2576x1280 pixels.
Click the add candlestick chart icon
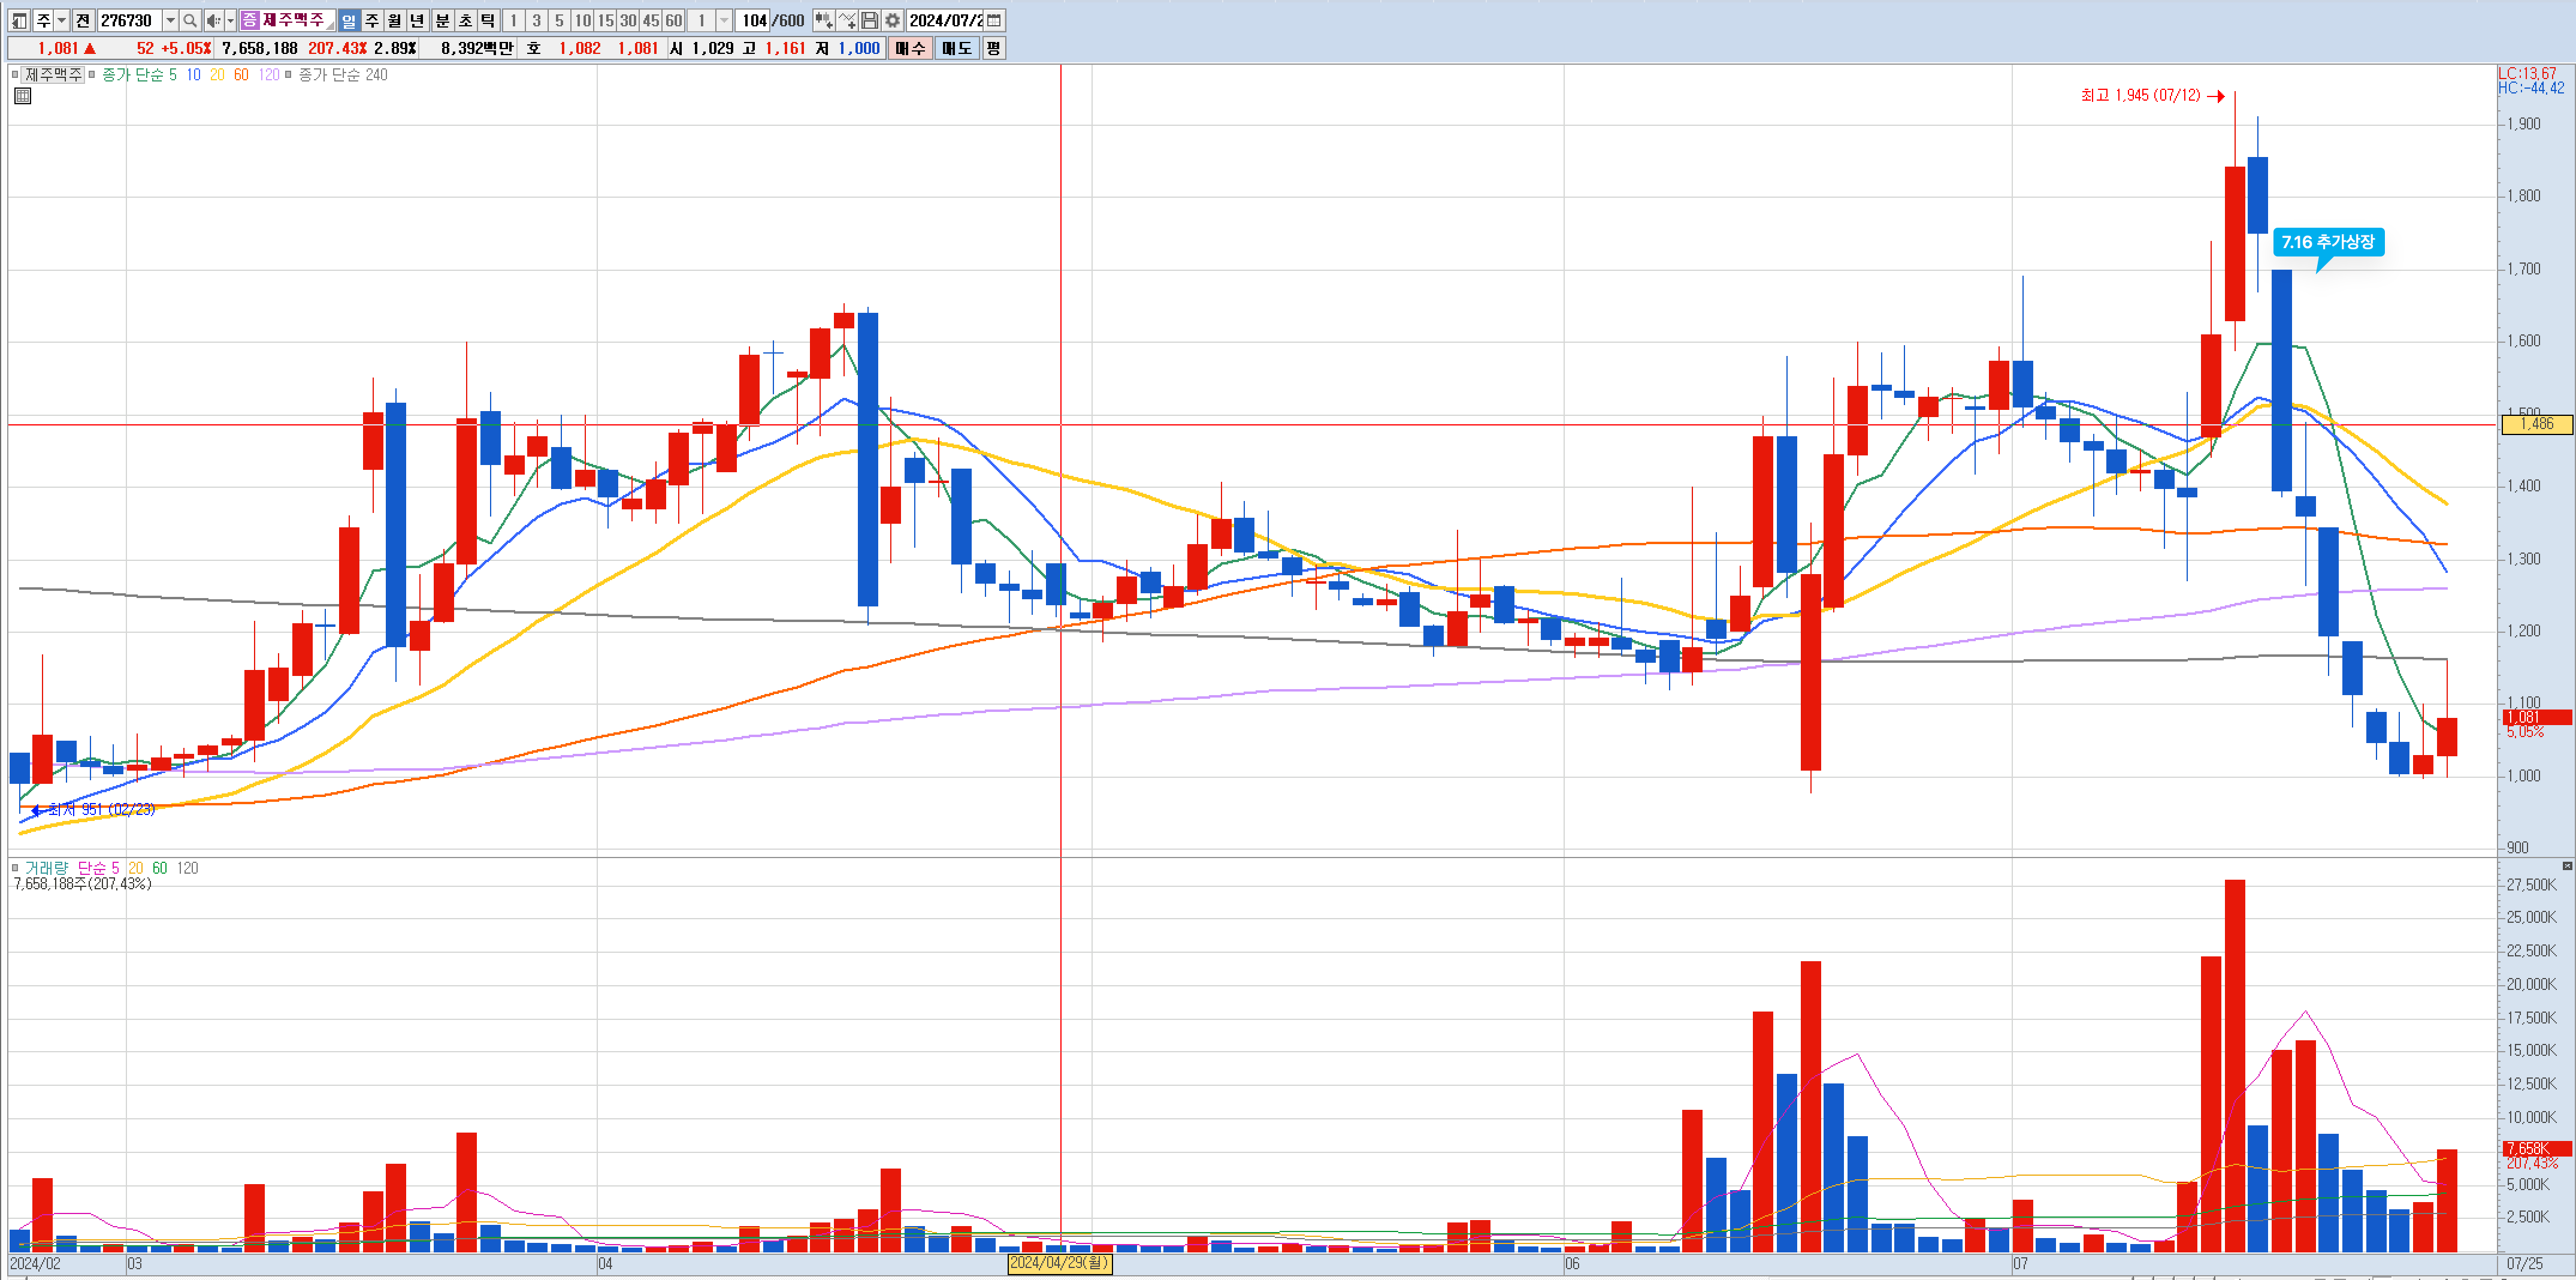[823, 20]
